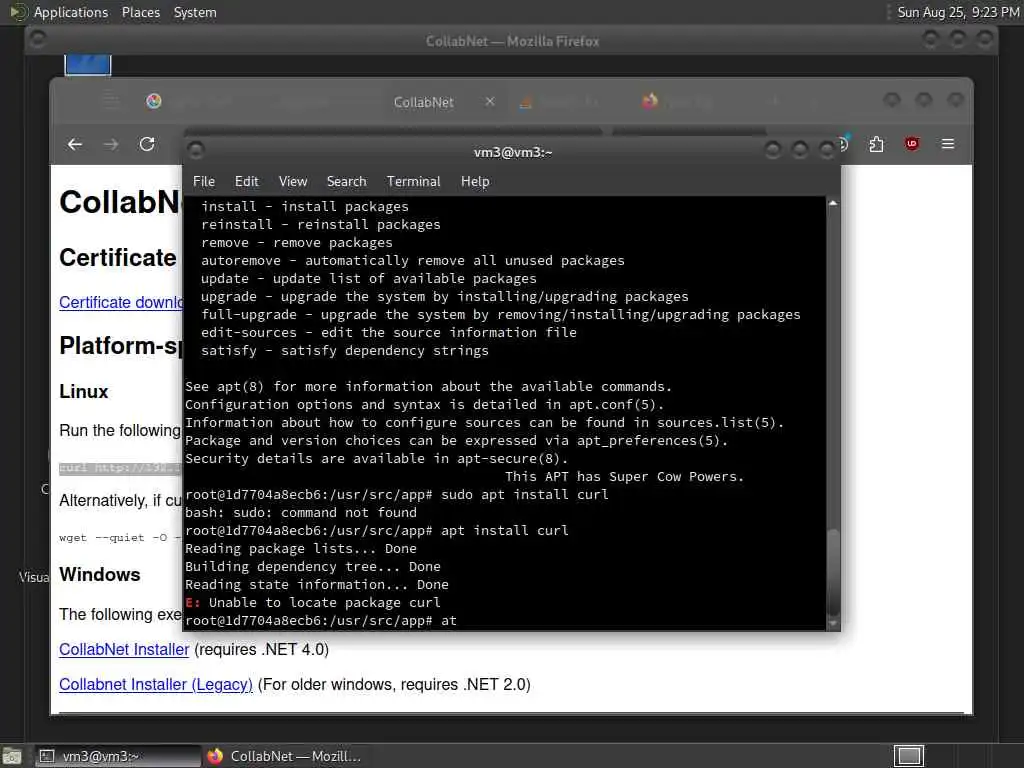Click the 'autoremove' line in terminal output
This screenshot has width=1024, height=768.
coord(413,261)
